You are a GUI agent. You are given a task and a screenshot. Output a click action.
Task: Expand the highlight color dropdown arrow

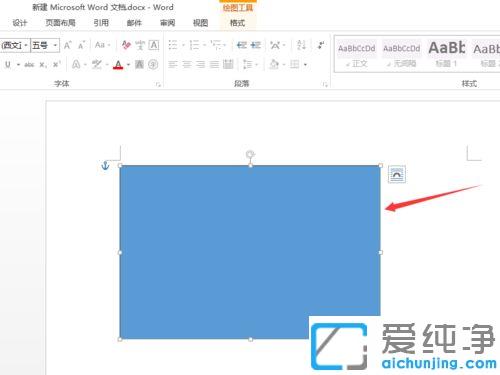coord(107,64)
